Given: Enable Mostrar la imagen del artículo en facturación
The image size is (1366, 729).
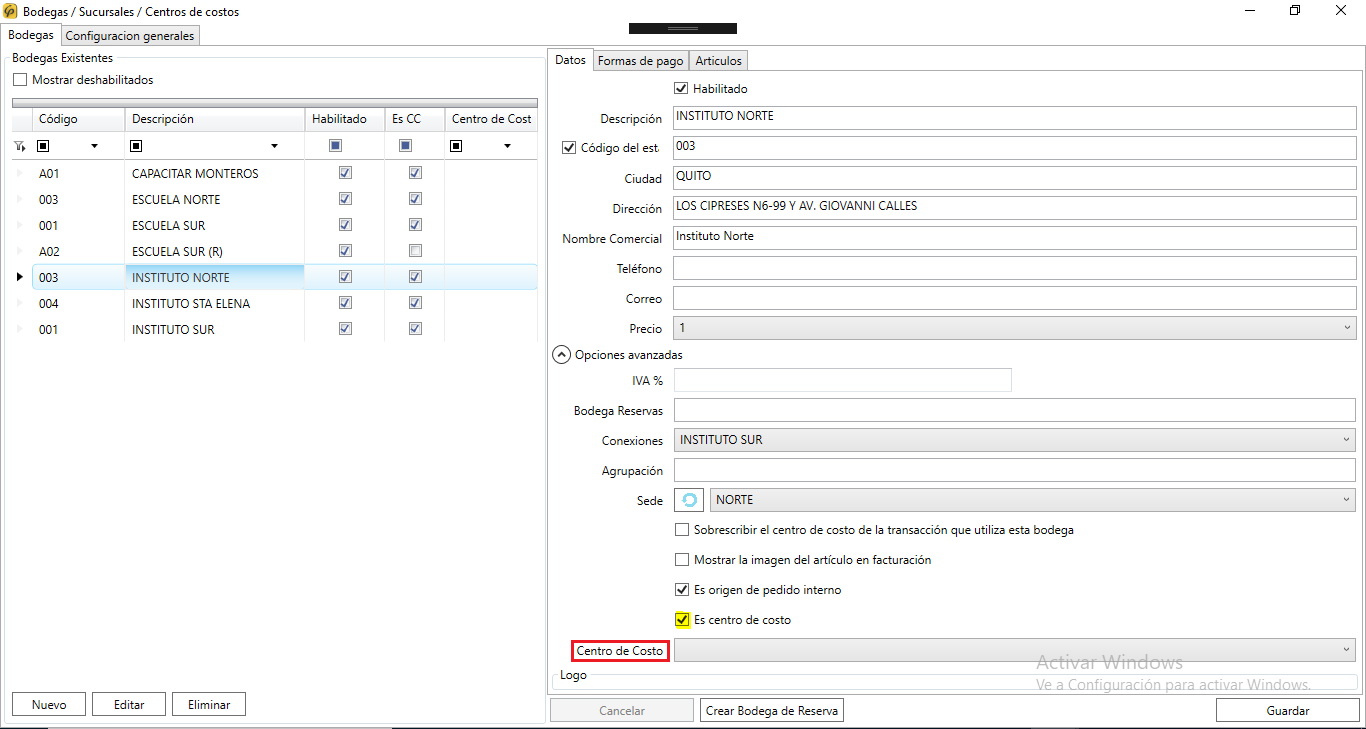Looking at the screenshot, I should (x=682, y=560).
